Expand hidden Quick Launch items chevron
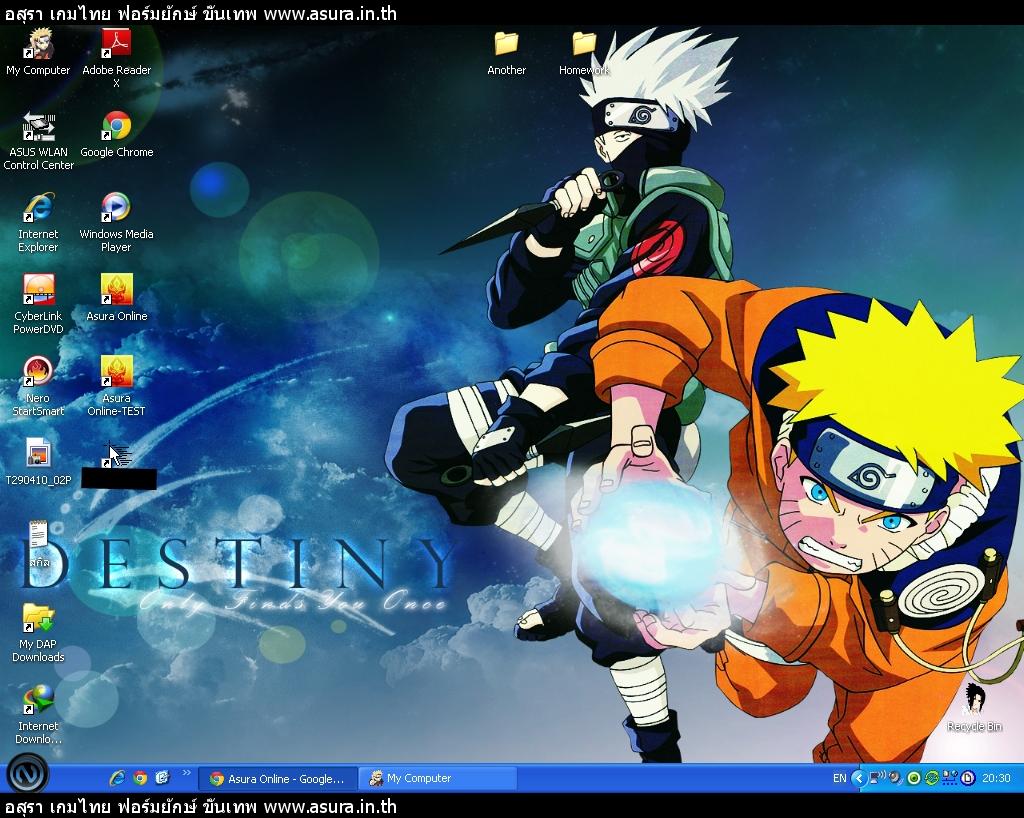The height and width of the screenshot is (818, 1024). tap(187, 773)
